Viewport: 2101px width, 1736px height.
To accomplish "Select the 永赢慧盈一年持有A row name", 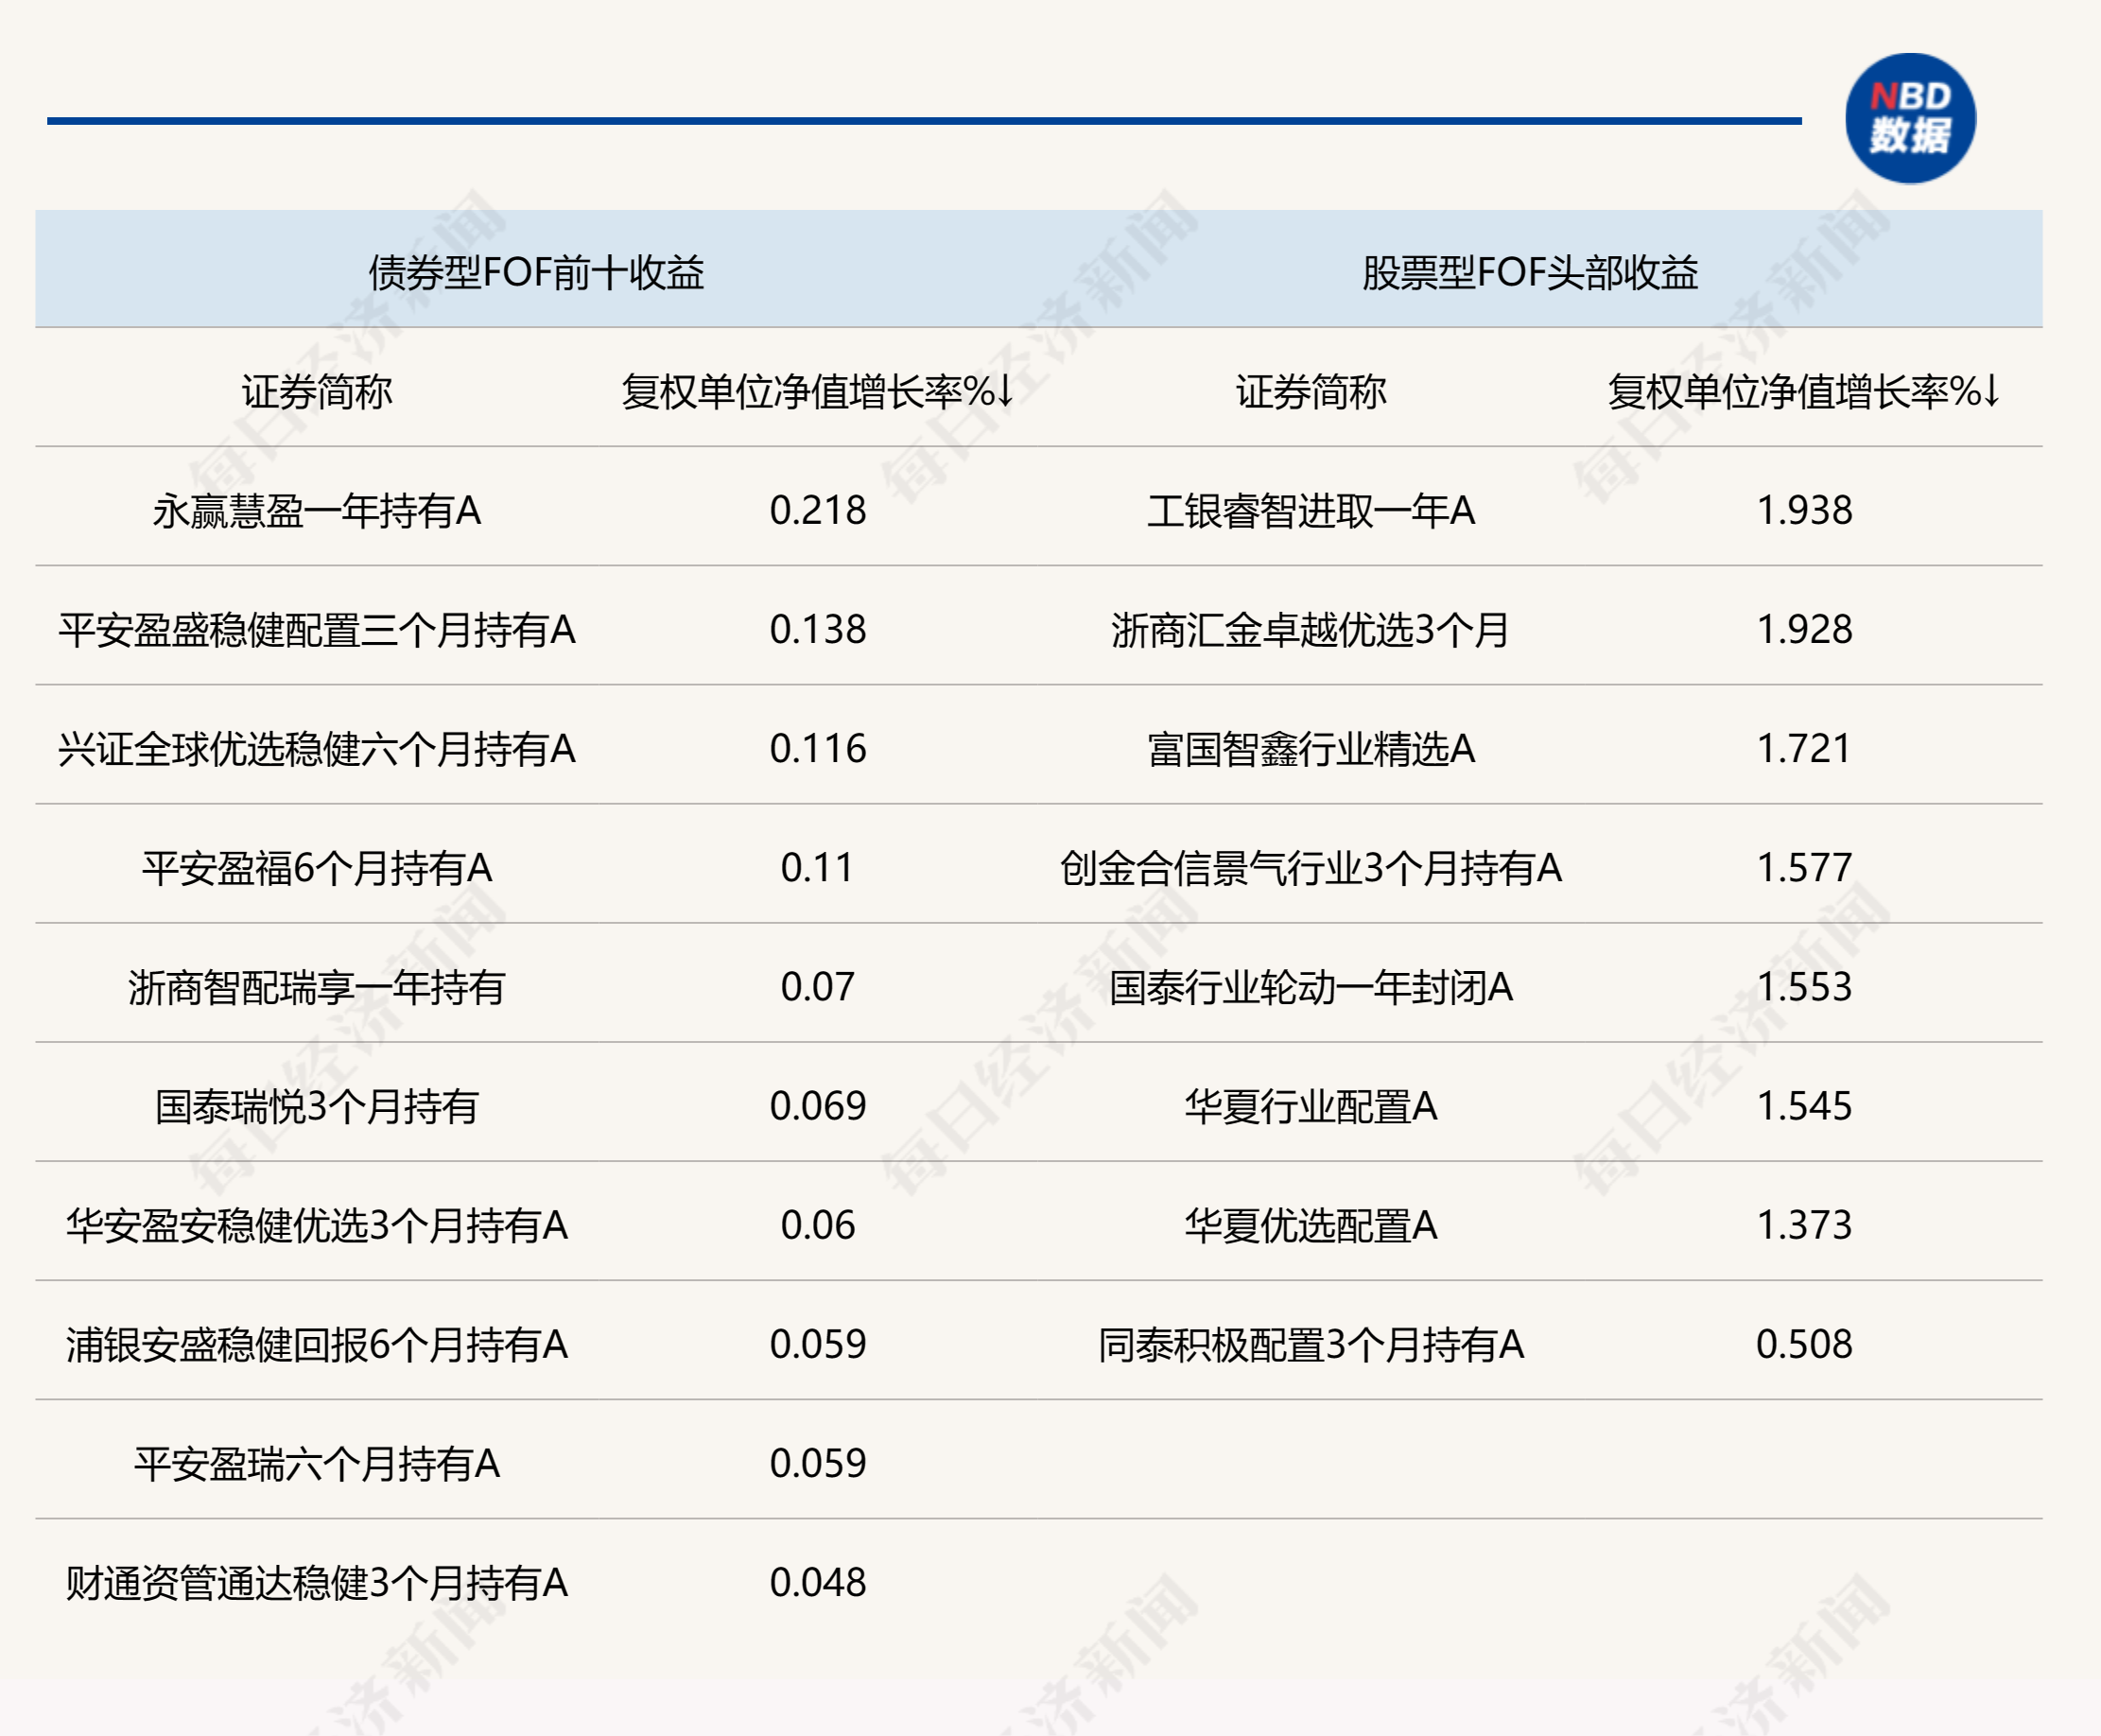I will 317,510.
